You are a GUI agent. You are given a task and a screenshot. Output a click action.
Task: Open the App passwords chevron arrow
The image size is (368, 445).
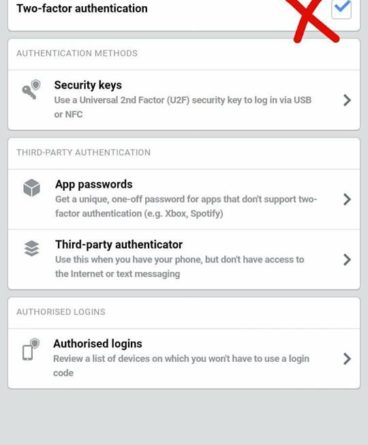coord(347,199)
